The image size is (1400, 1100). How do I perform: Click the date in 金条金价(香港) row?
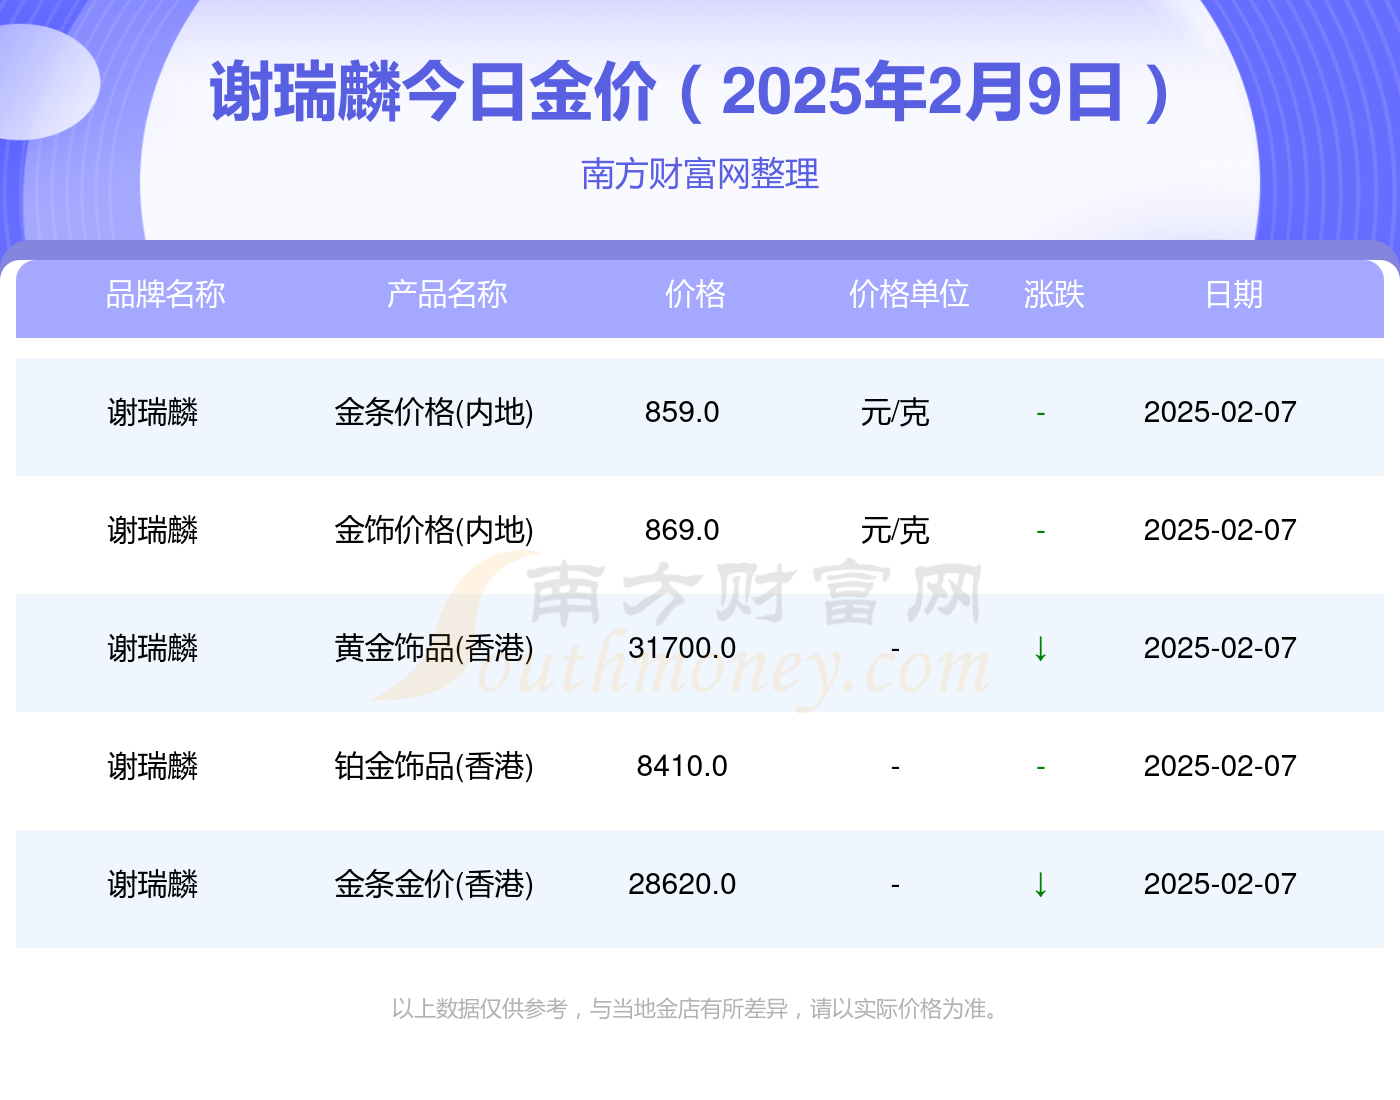[1220, 884]
